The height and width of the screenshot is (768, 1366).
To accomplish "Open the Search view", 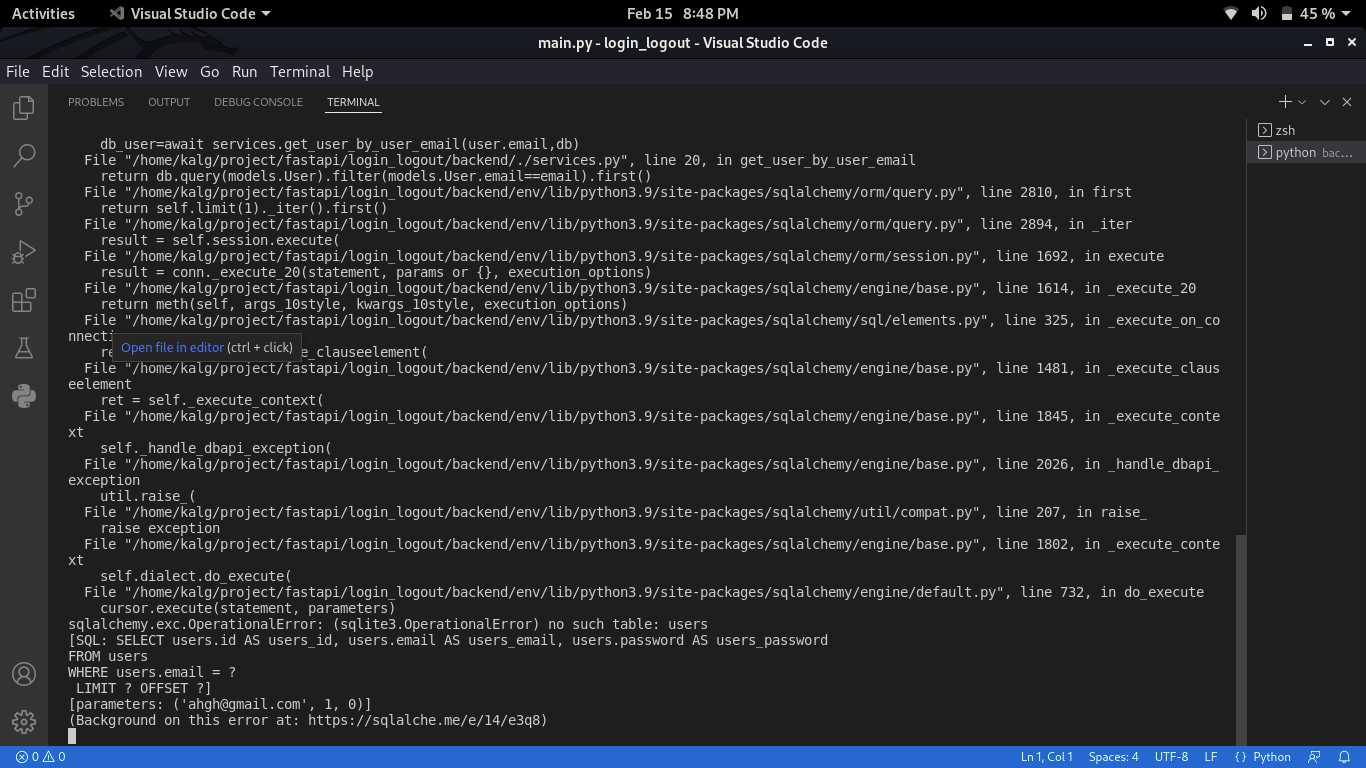I will point(23,155).
